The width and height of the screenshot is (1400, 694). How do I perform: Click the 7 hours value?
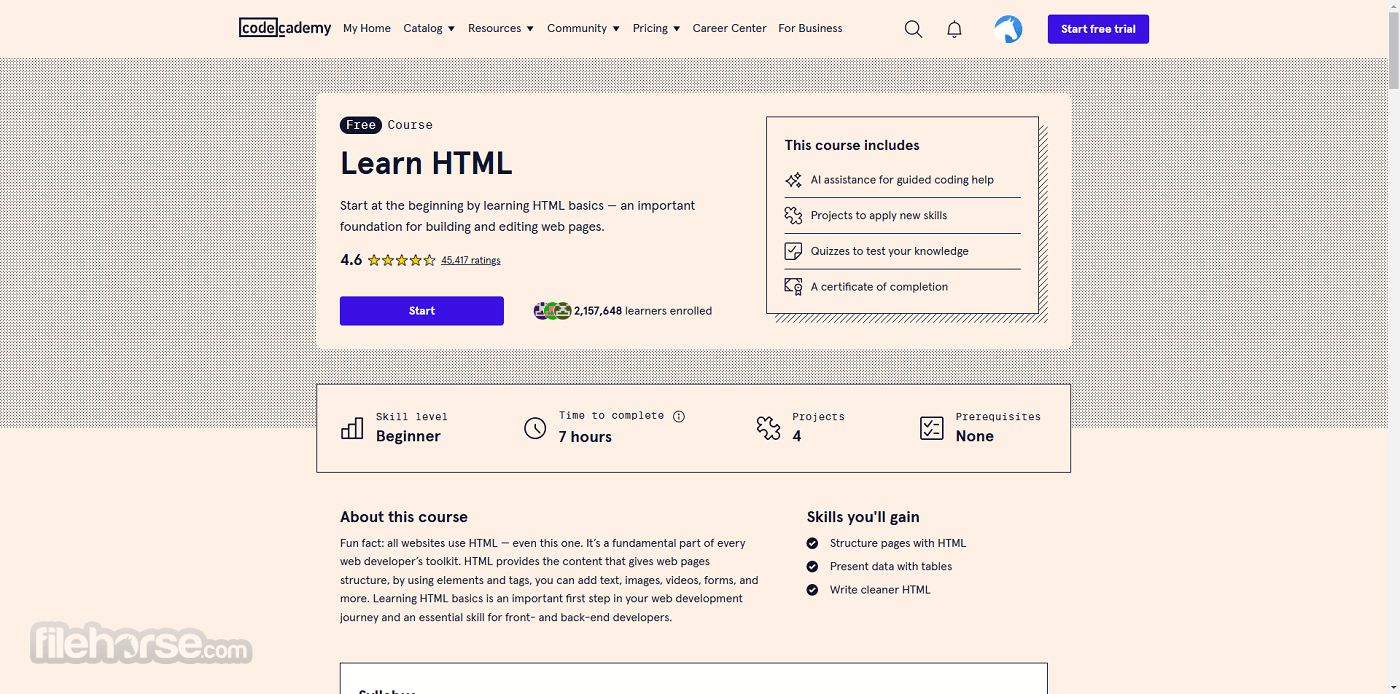pyautogui.click(x=585, y=437)
